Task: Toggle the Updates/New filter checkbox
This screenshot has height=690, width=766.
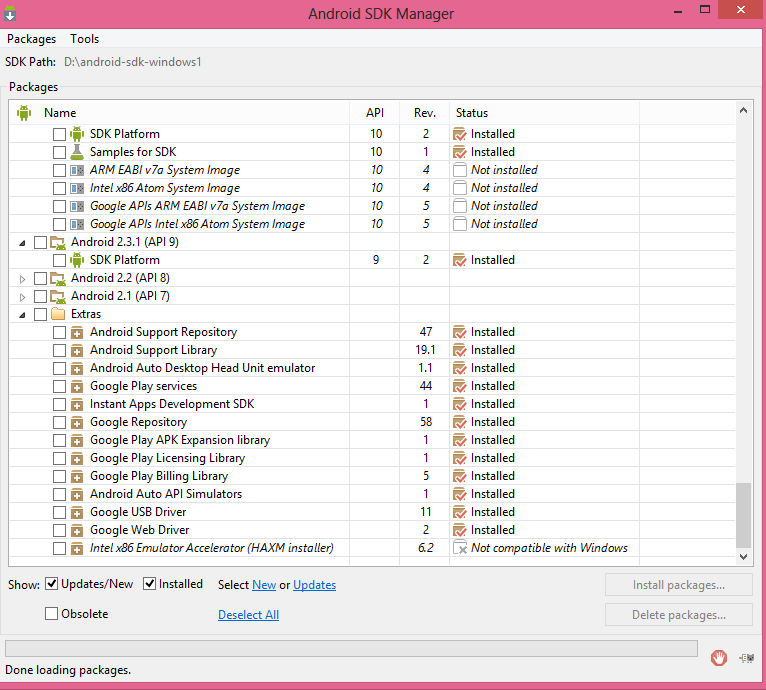Action: click(x=51, y=583)
